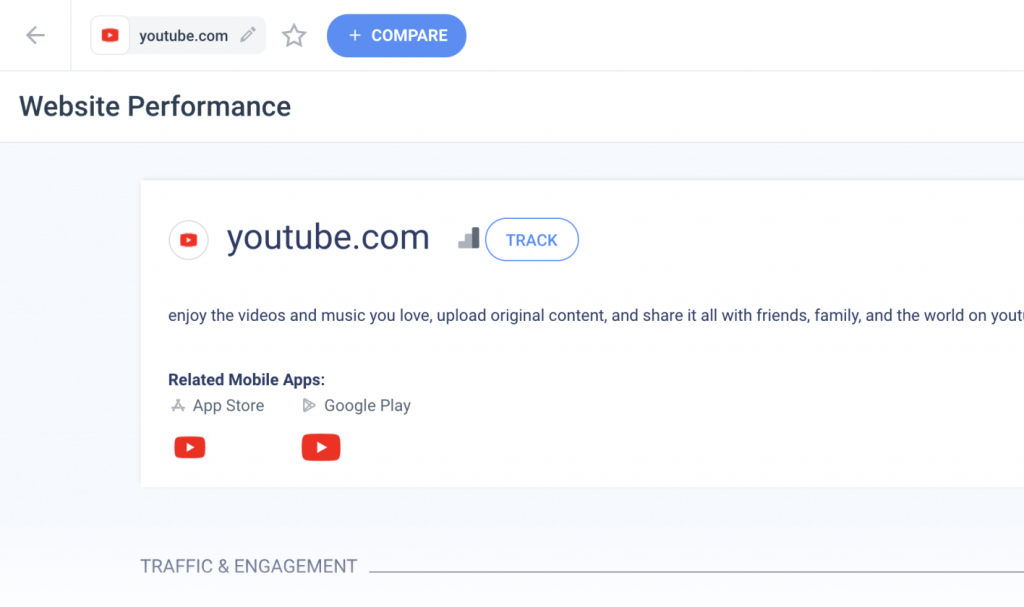Click the large youtube.com title
The image size is (1024, 607).
point(328,239)
